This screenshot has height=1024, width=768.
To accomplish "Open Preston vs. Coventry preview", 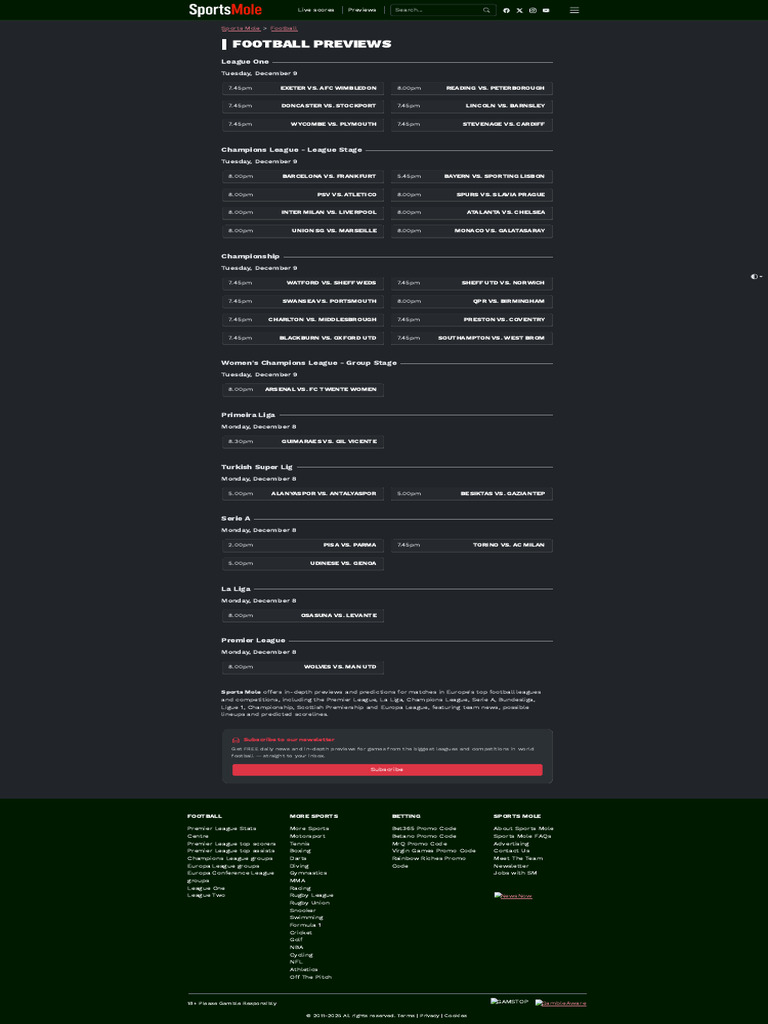I will 472,320.
